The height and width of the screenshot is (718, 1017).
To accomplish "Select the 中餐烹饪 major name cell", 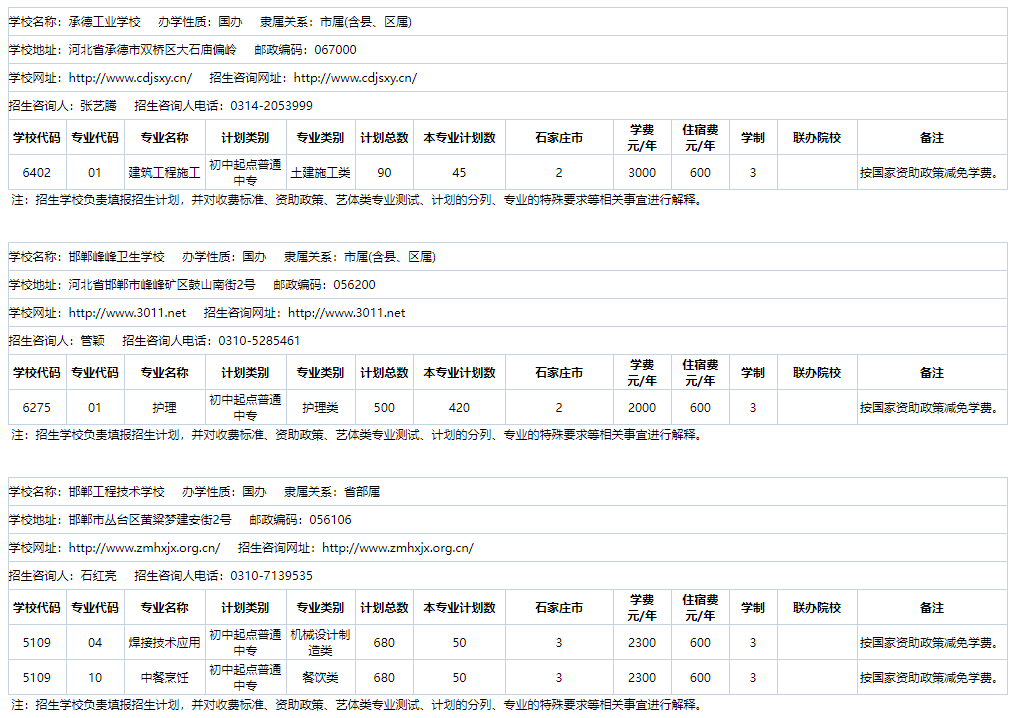I will pyautogui.click(x=164, y=677).
